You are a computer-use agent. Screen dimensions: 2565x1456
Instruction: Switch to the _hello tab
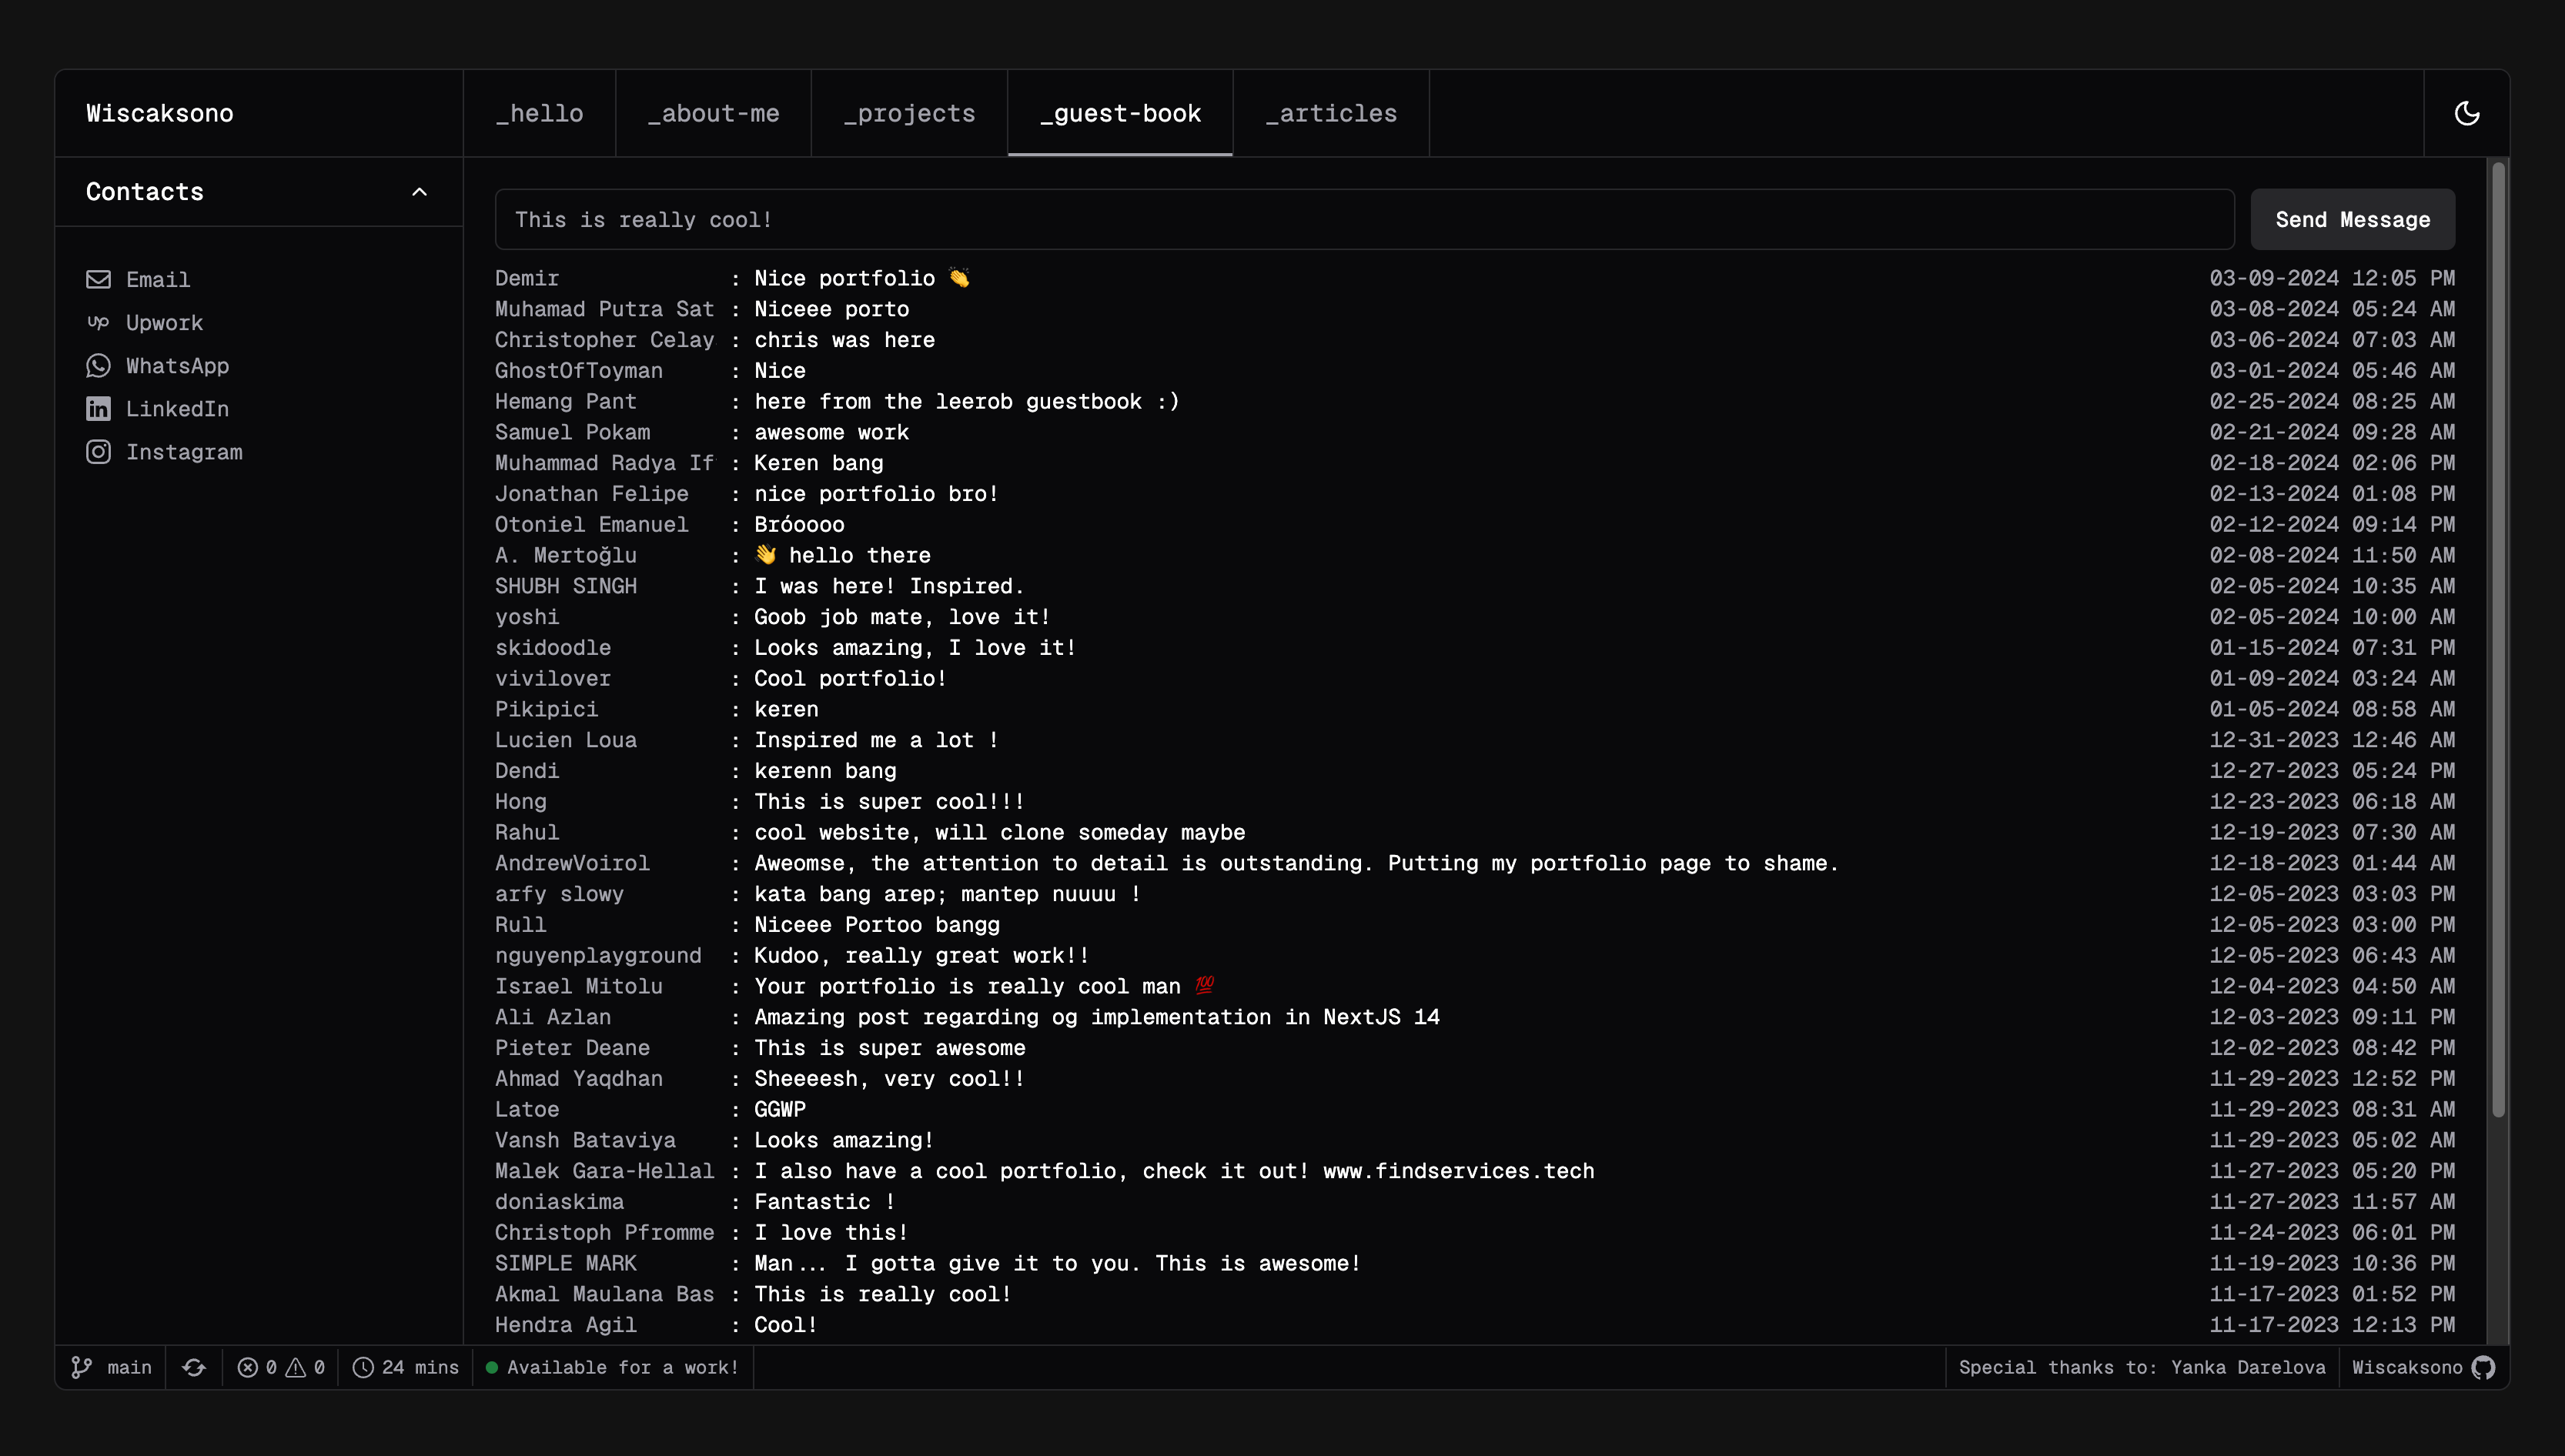point(539,114)
